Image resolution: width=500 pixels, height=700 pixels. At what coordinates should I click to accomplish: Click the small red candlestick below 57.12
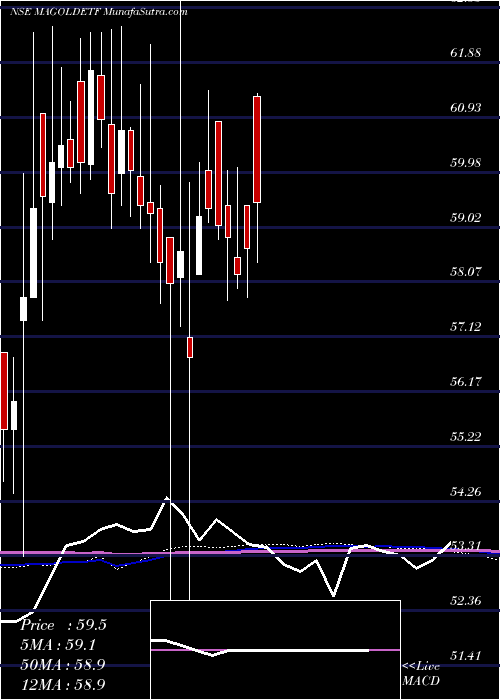pyautogui.click(x=190, y=347)
